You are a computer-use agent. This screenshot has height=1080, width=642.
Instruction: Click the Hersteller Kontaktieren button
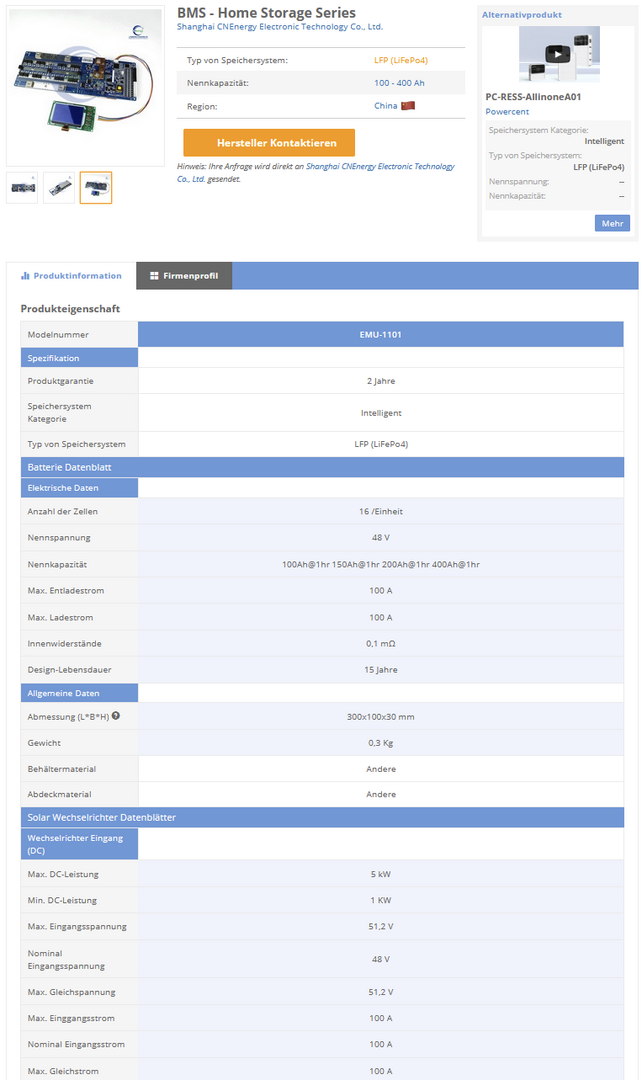[269, 143]
